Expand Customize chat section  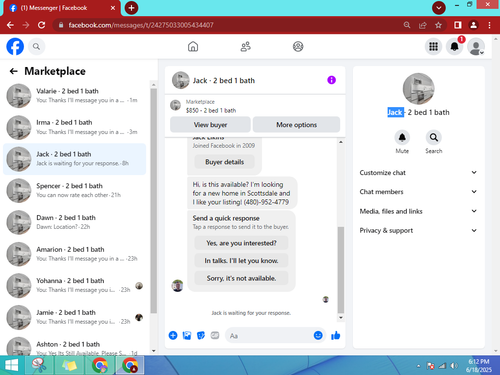[418, 173]
